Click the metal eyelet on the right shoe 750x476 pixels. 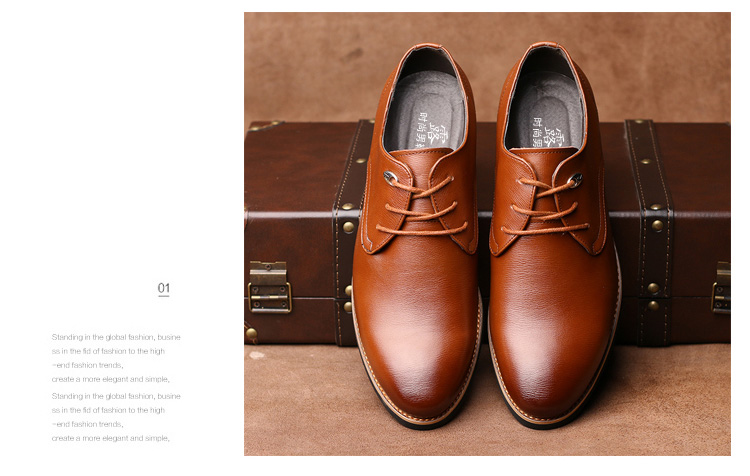pos(576,180)
